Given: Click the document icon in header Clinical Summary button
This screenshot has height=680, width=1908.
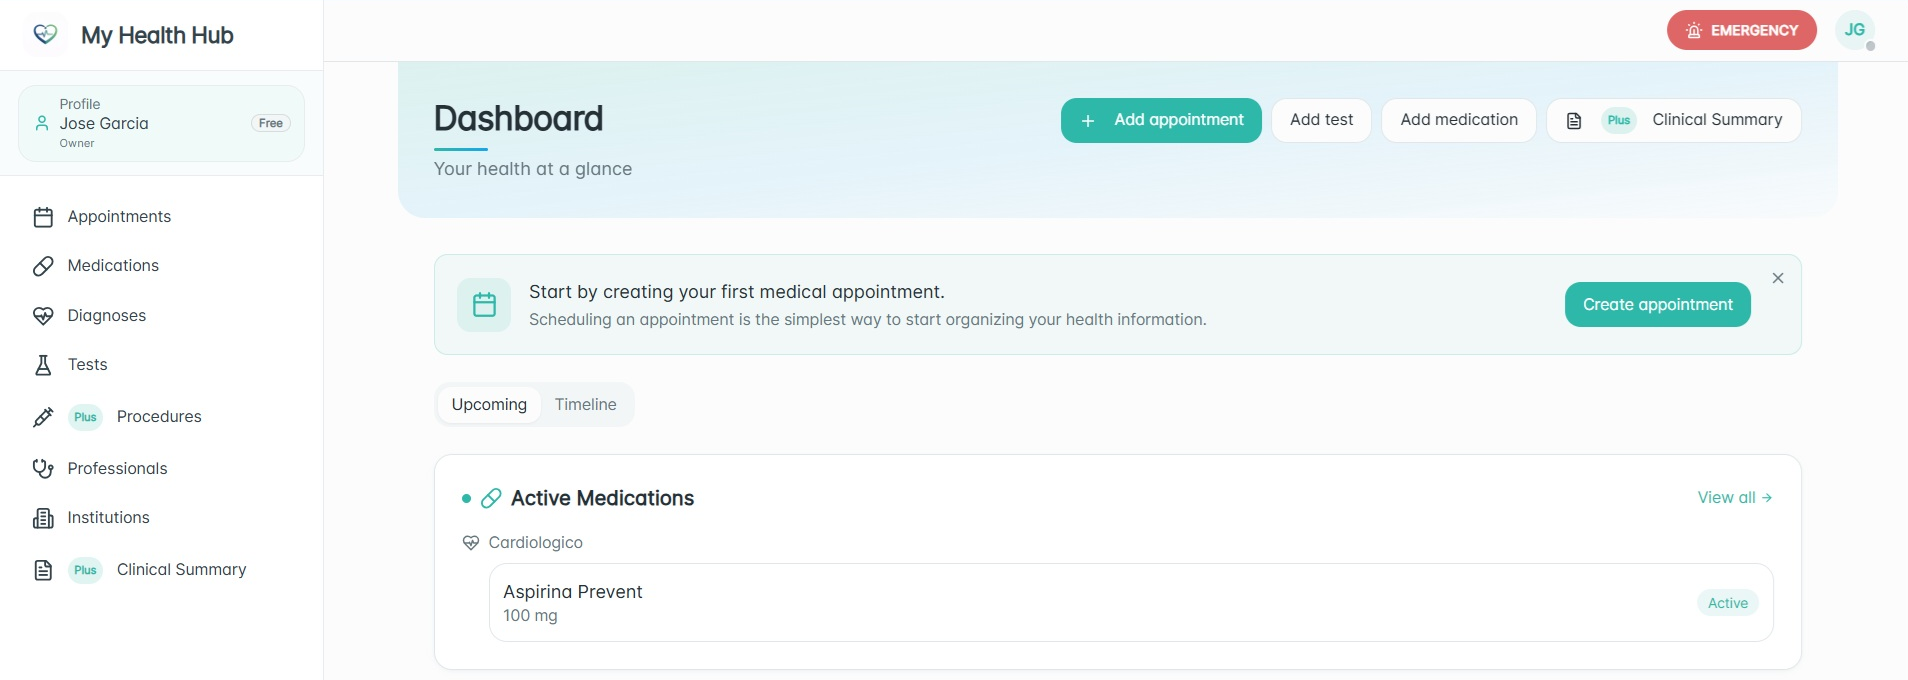Looking at the screenshot, I should tap(1574, 121).
